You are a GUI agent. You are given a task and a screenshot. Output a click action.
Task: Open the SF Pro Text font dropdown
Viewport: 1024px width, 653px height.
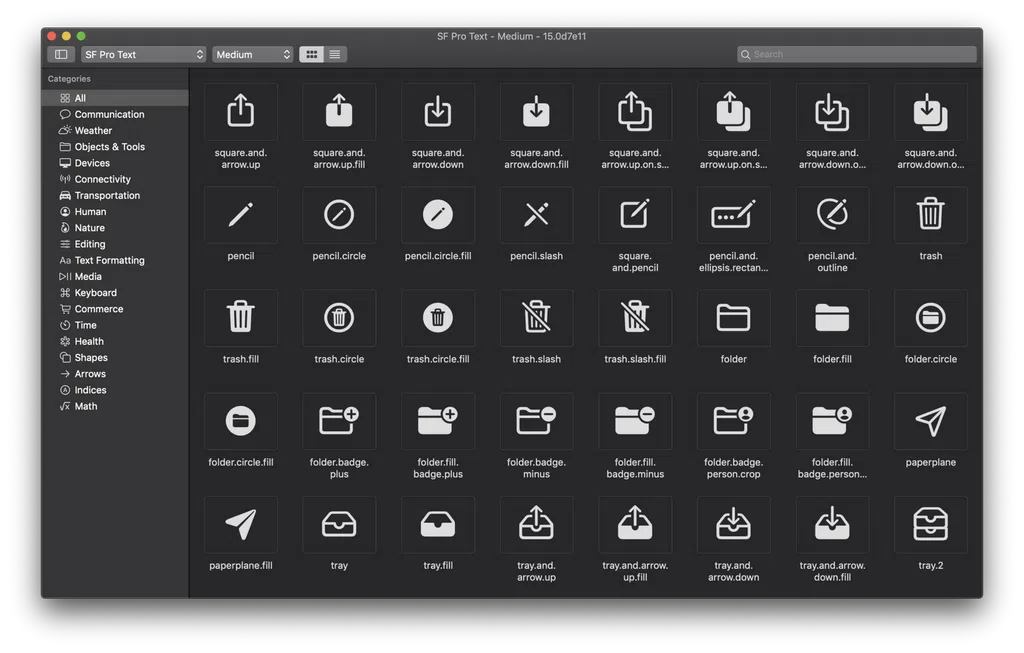(144, 54)
